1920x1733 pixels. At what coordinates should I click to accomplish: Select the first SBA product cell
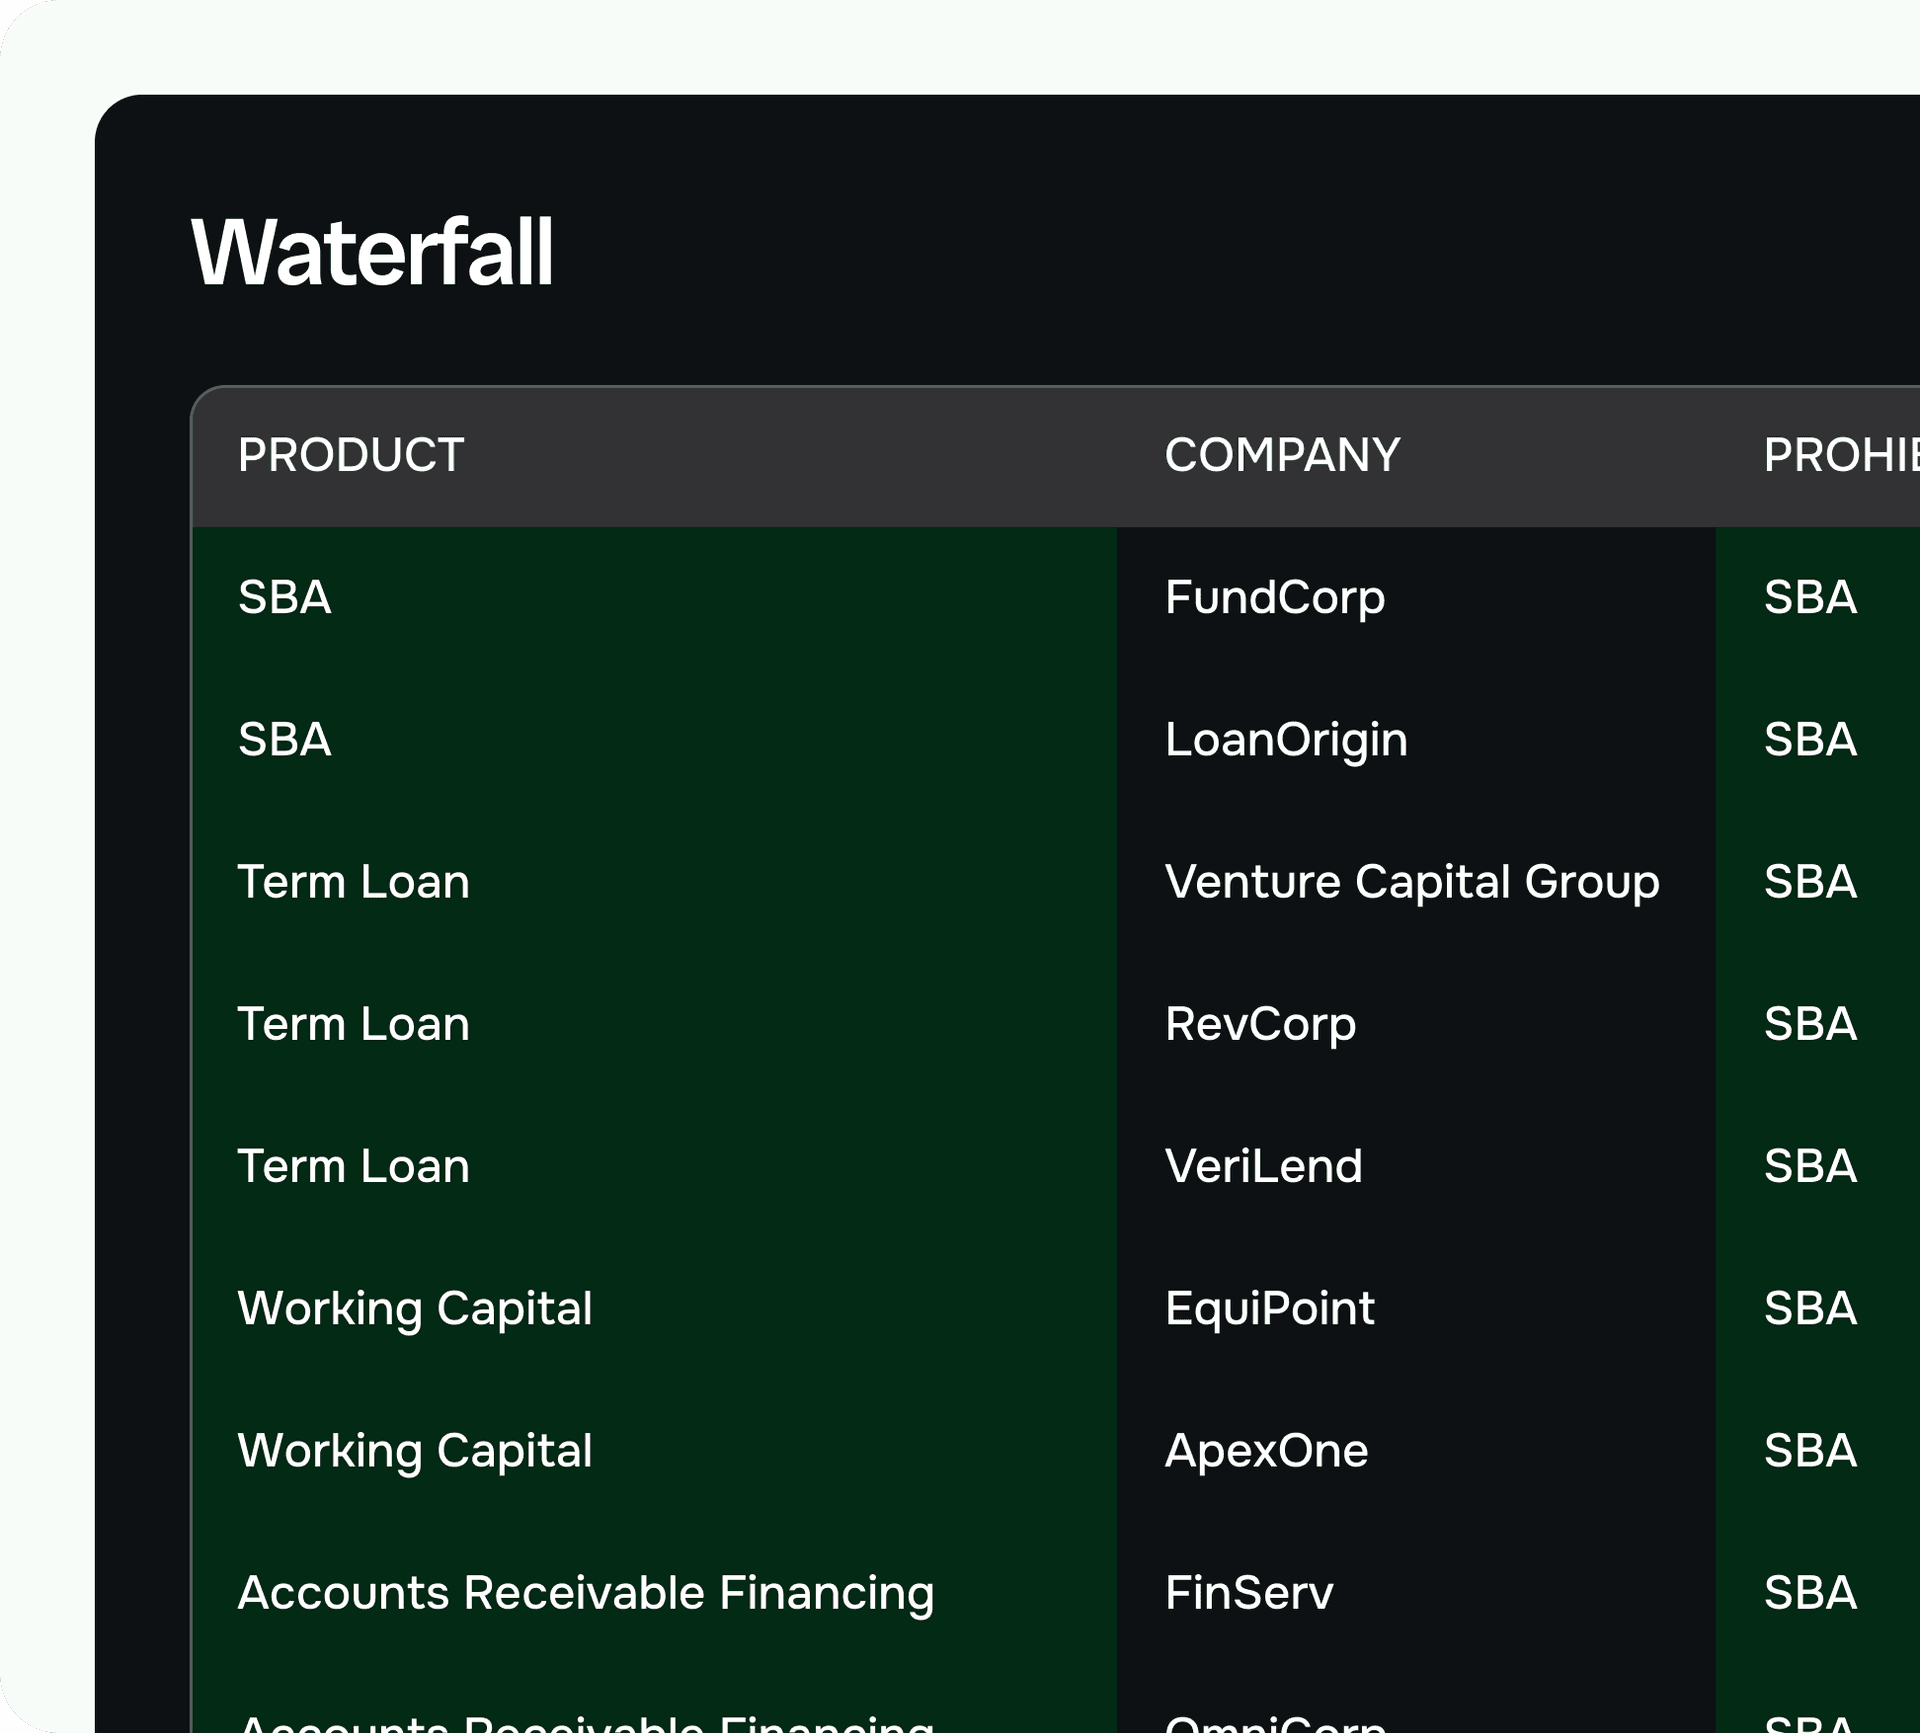285,597
